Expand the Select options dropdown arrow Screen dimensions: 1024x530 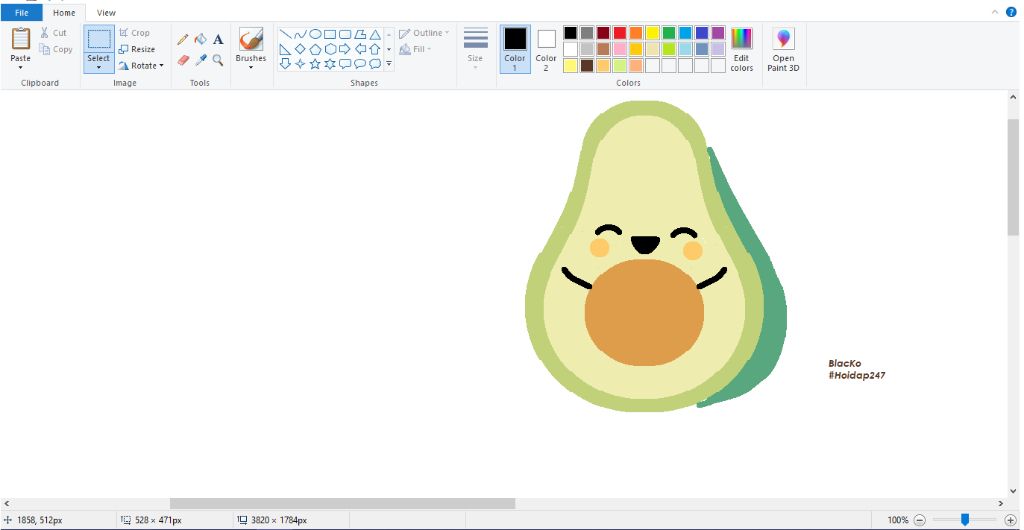pos(99,67)
